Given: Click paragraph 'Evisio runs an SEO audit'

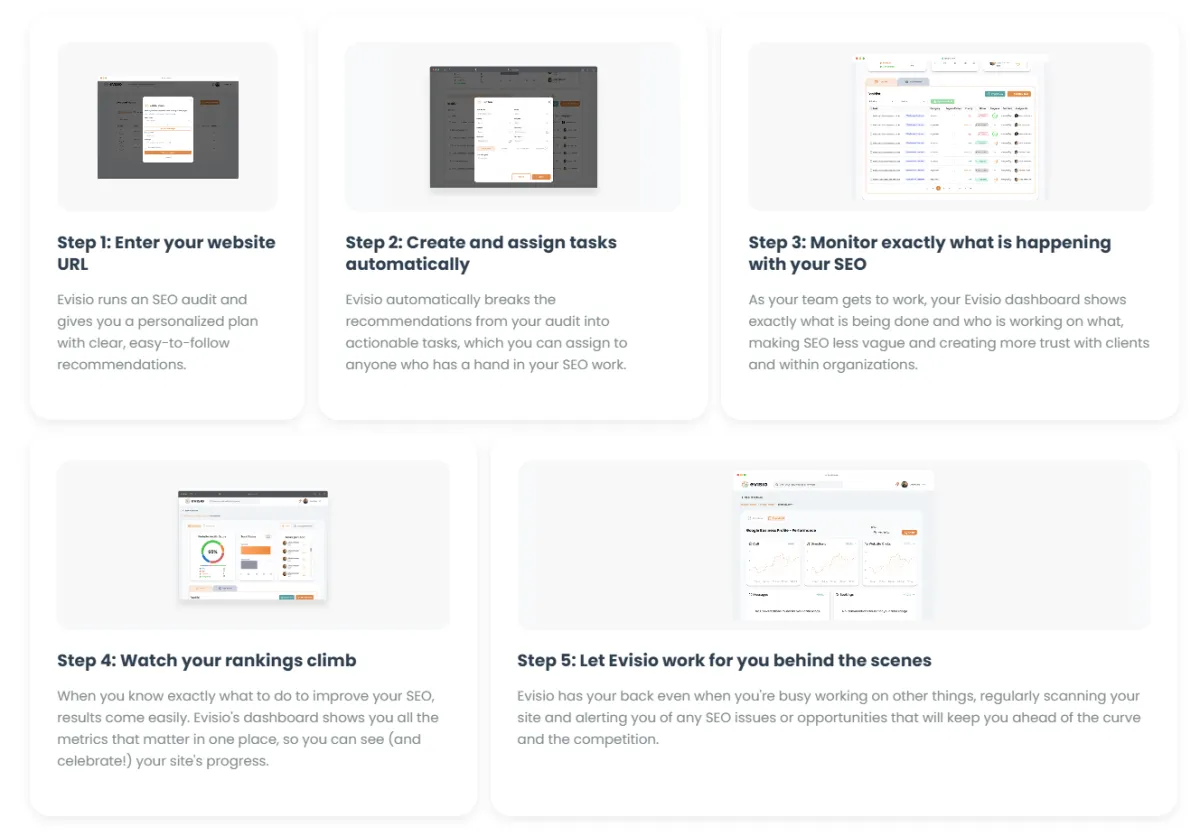Looking at the screenshot, I should click(157, 332).
